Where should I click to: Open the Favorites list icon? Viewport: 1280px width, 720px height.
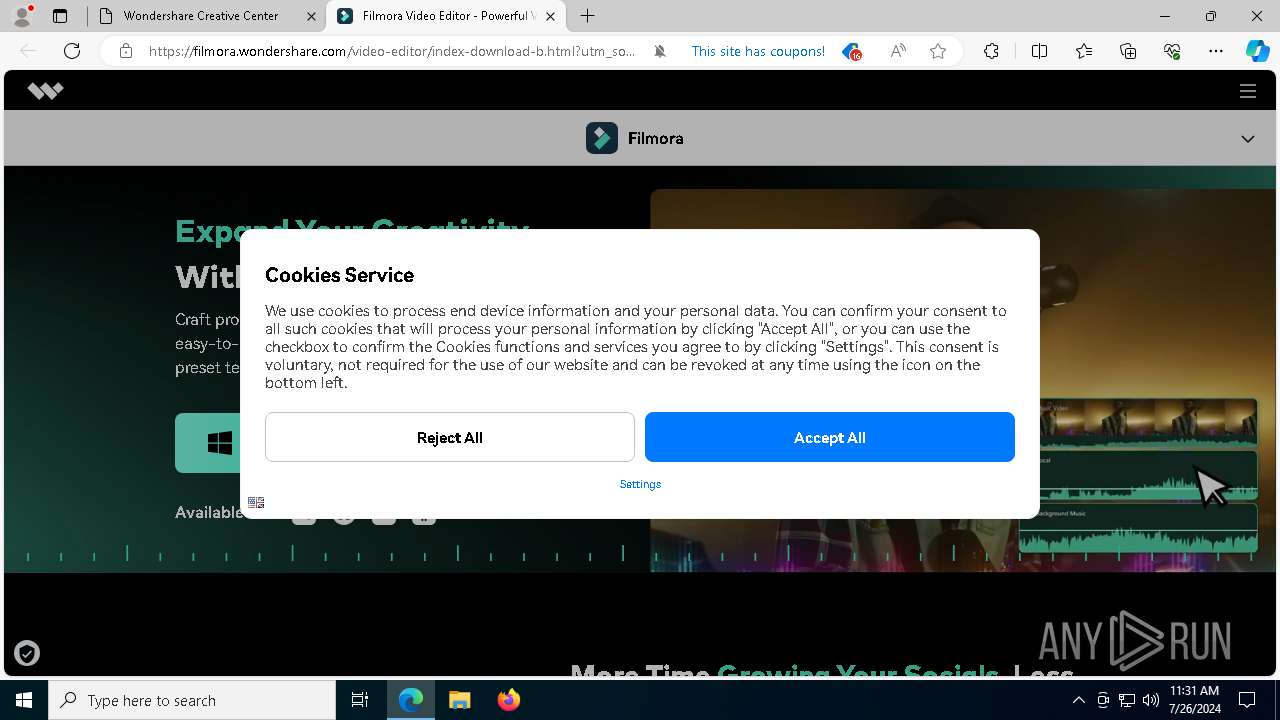pyautogui.click(x=1084, y=51)
